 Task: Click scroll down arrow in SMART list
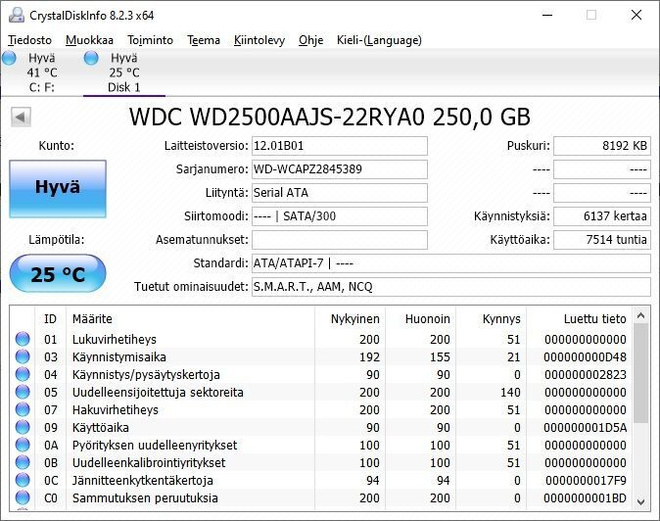[x=641, y=502]
